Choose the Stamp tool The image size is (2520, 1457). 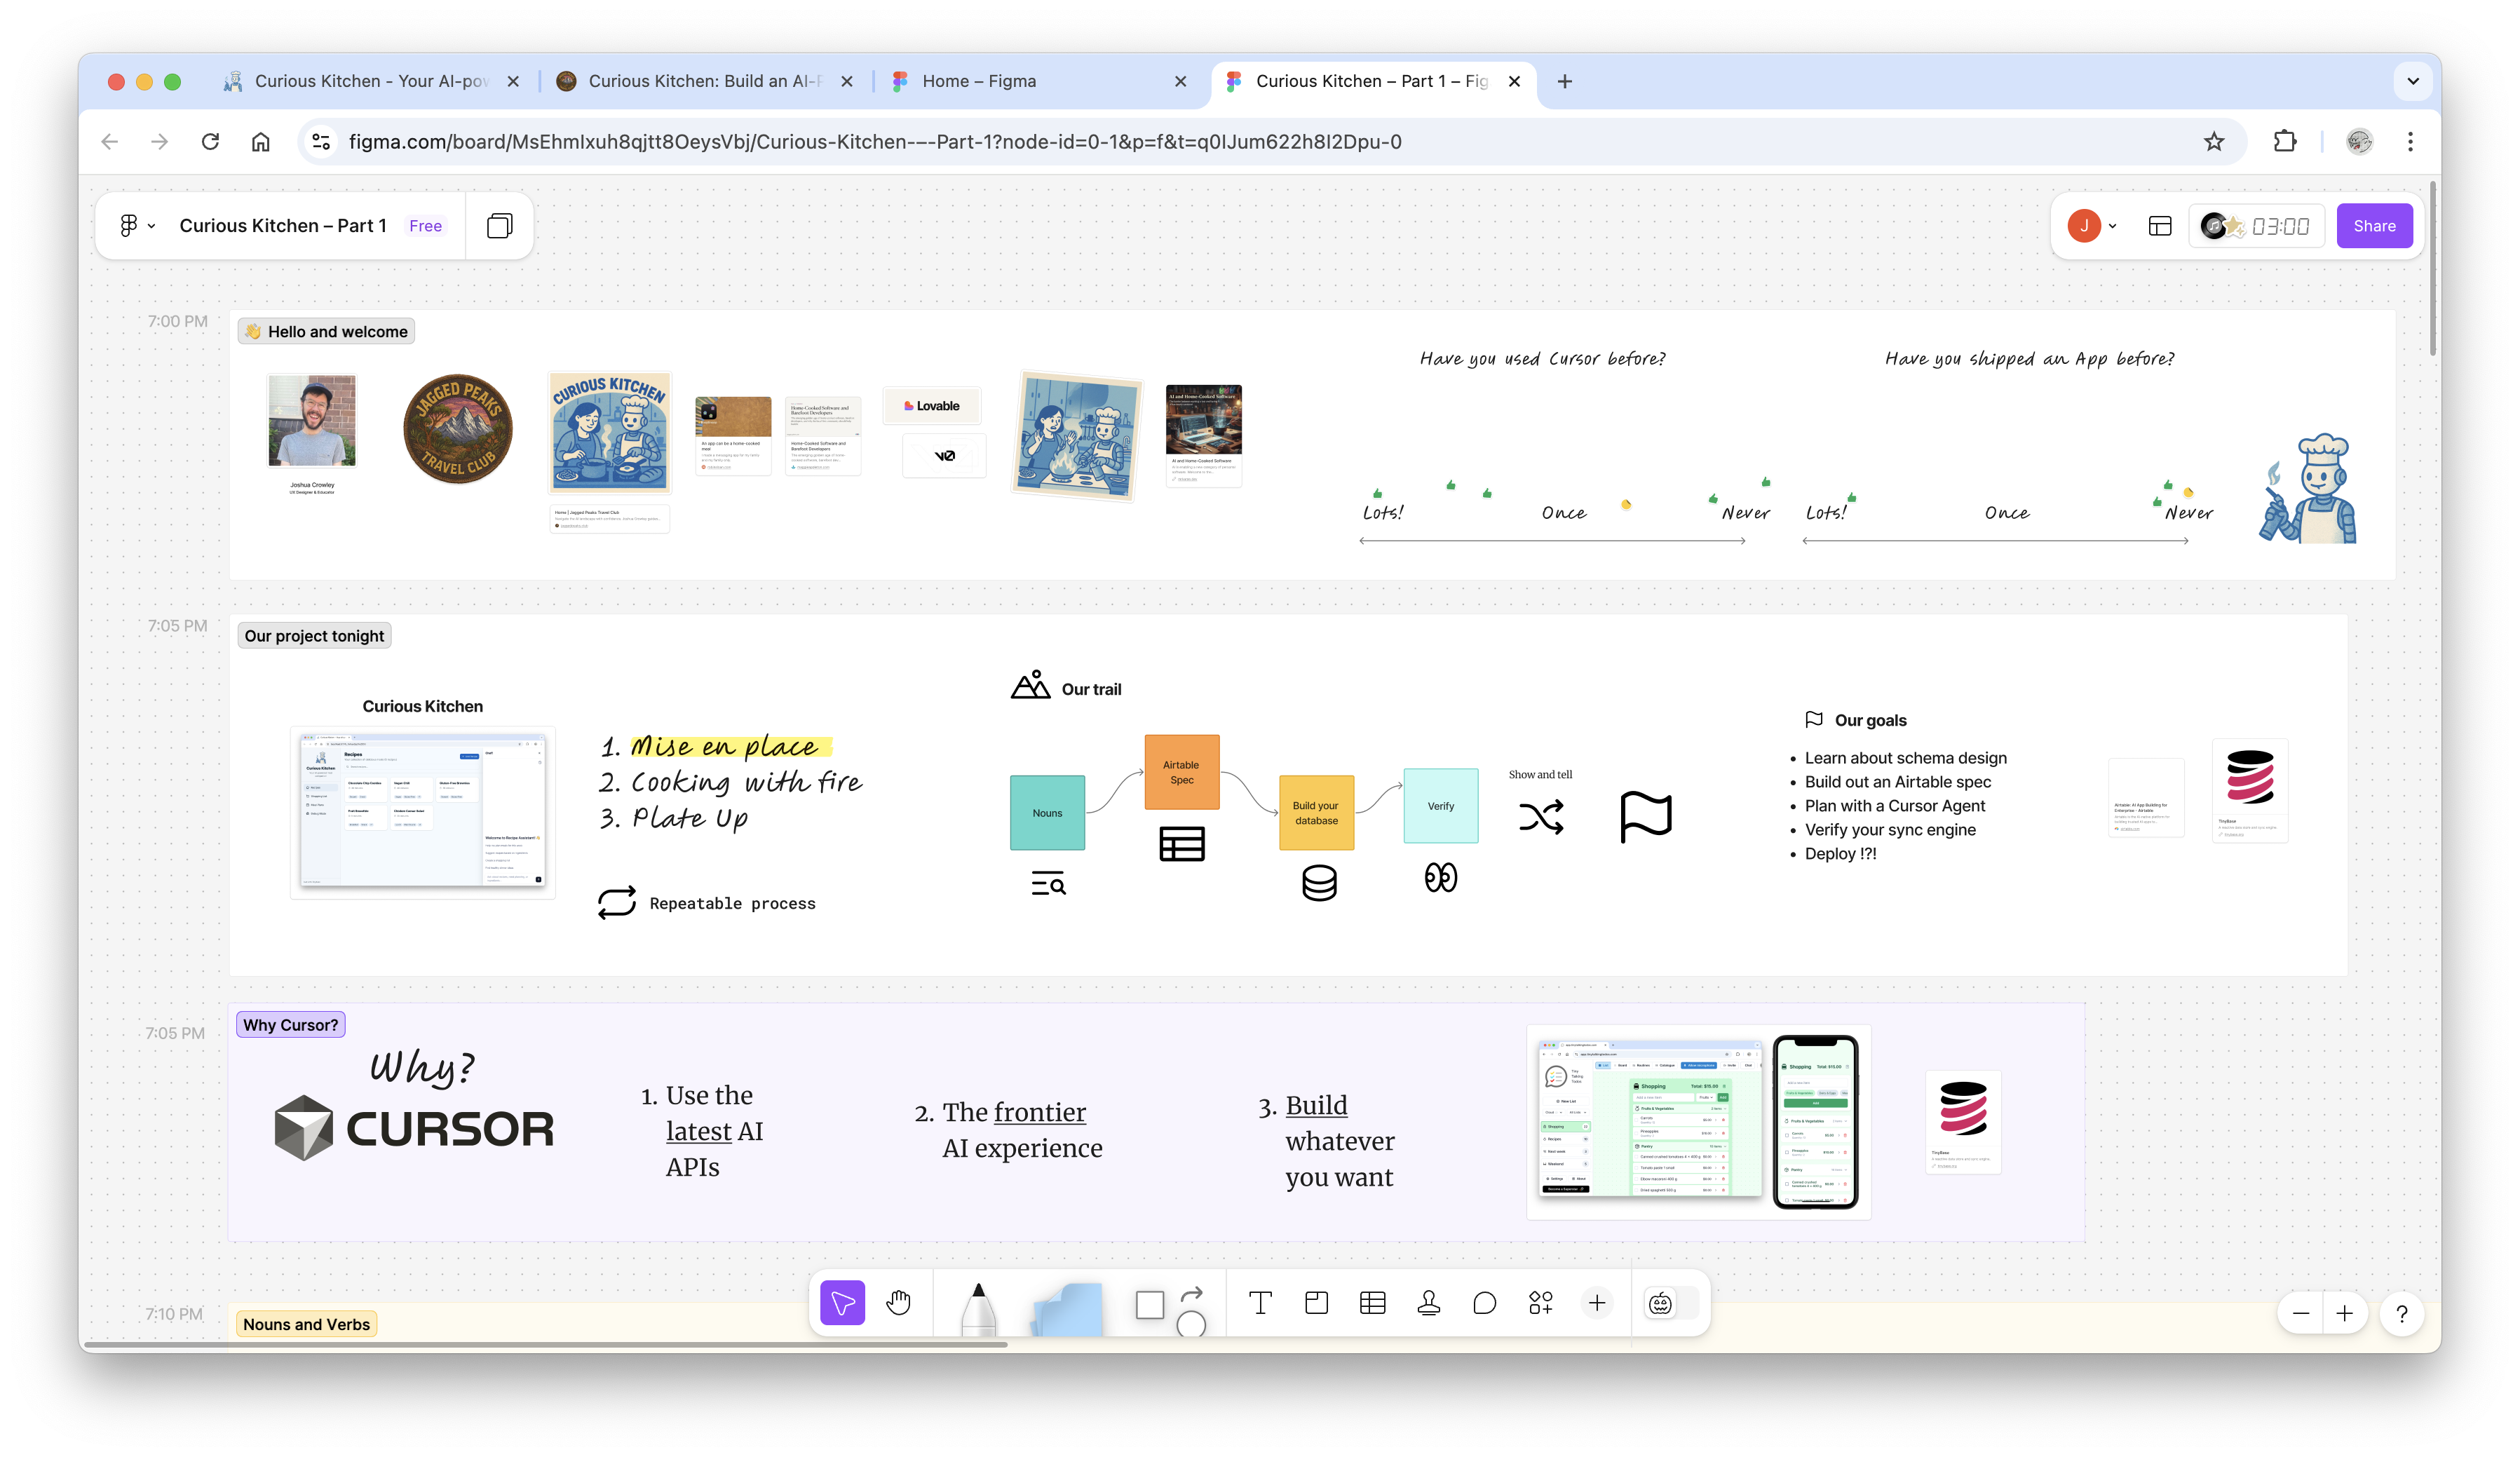1428,1302
